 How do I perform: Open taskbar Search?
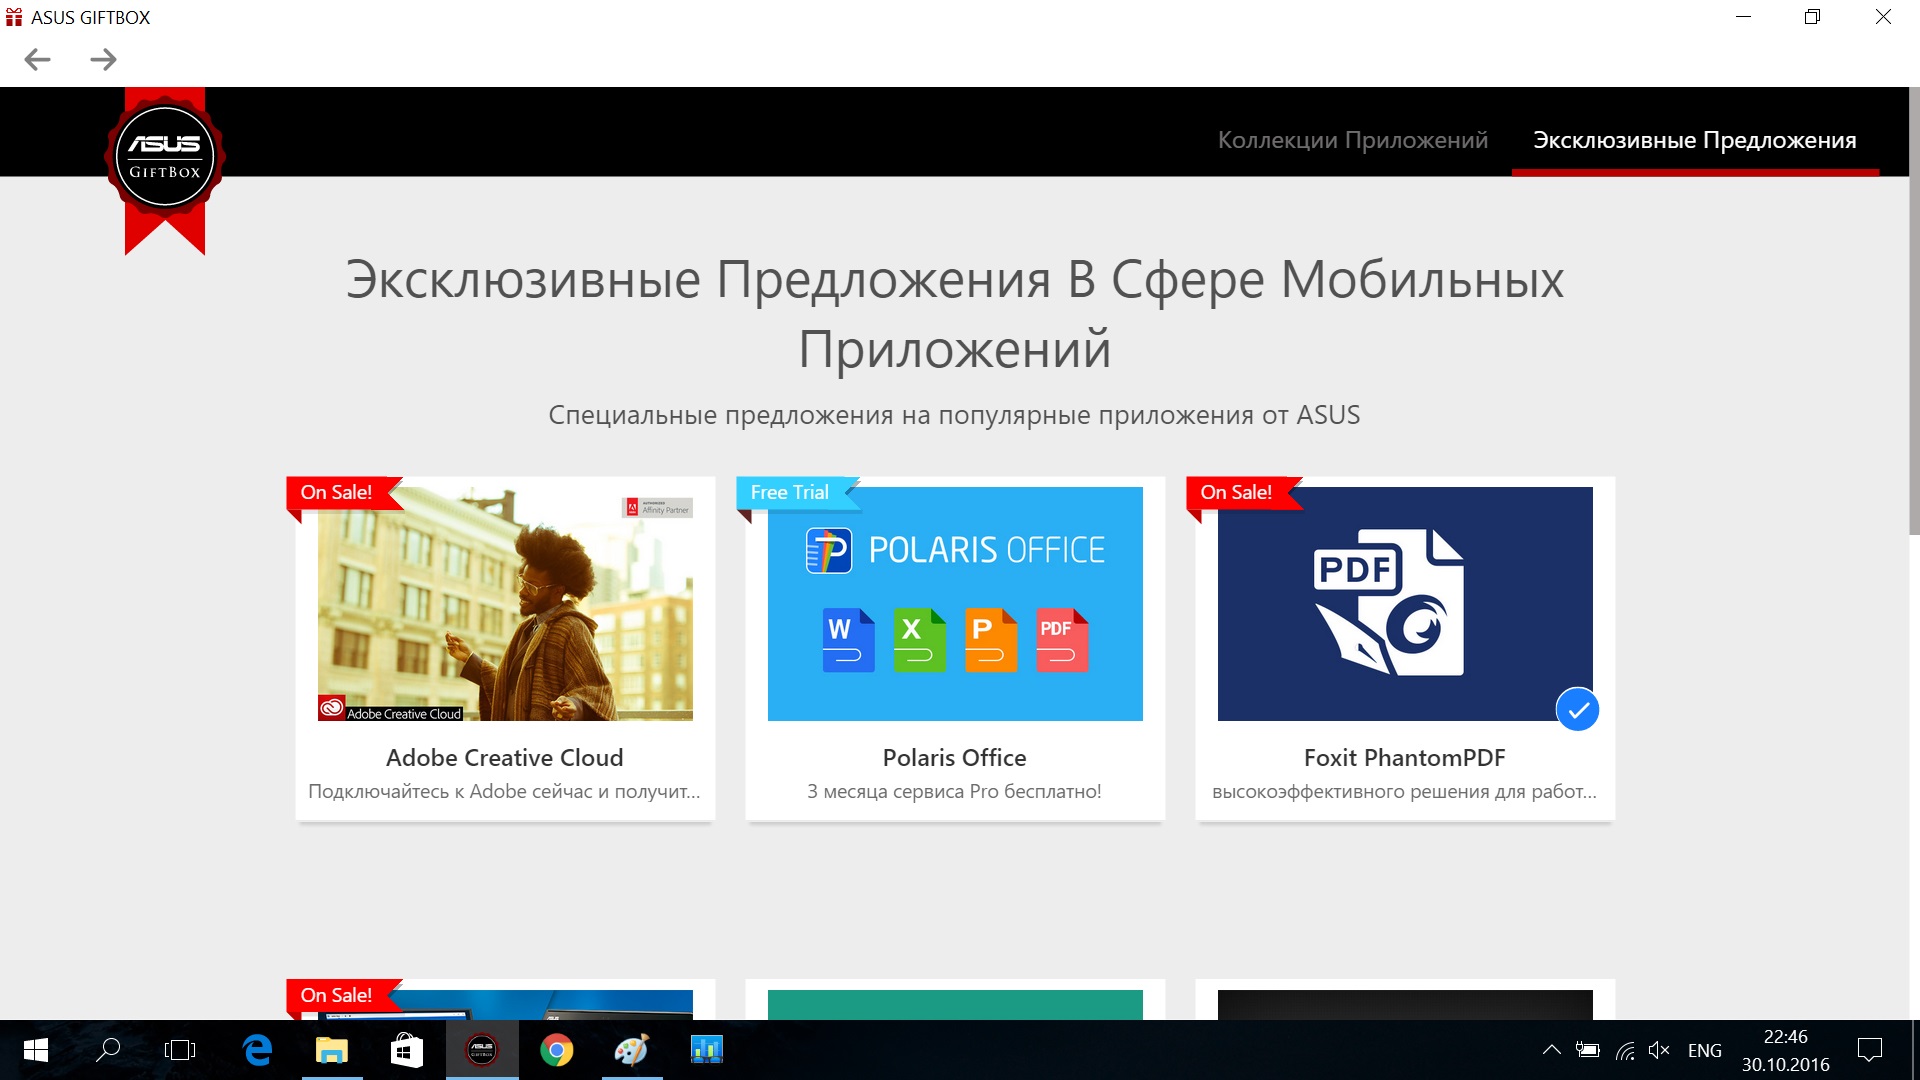tap(108, 1050)
